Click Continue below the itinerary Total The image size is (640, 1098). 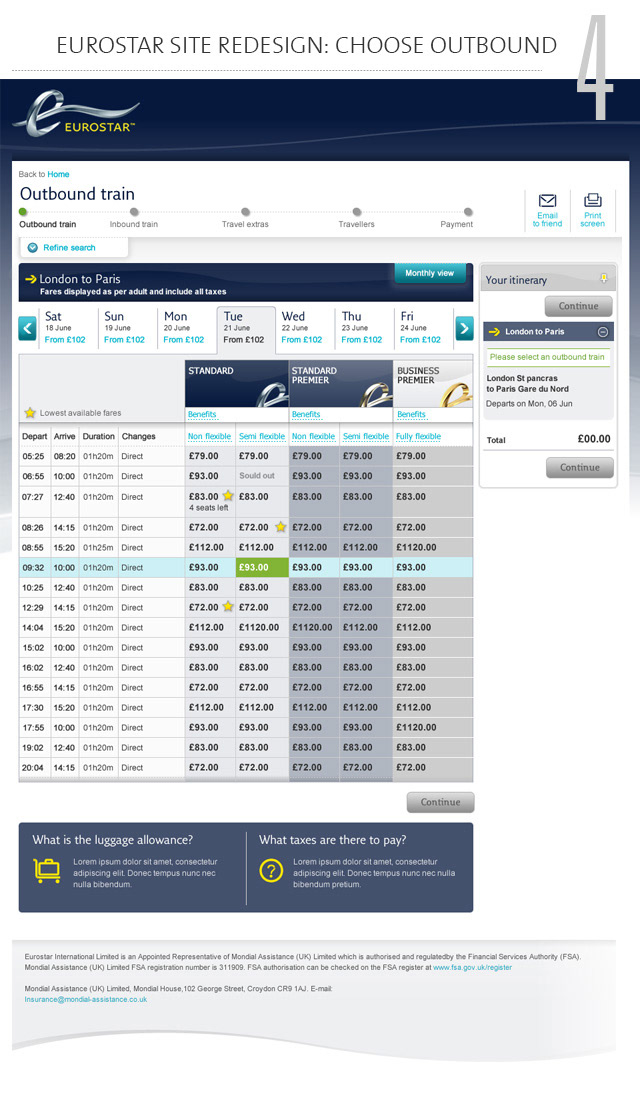pyautogui.click(x=579, y=467)
